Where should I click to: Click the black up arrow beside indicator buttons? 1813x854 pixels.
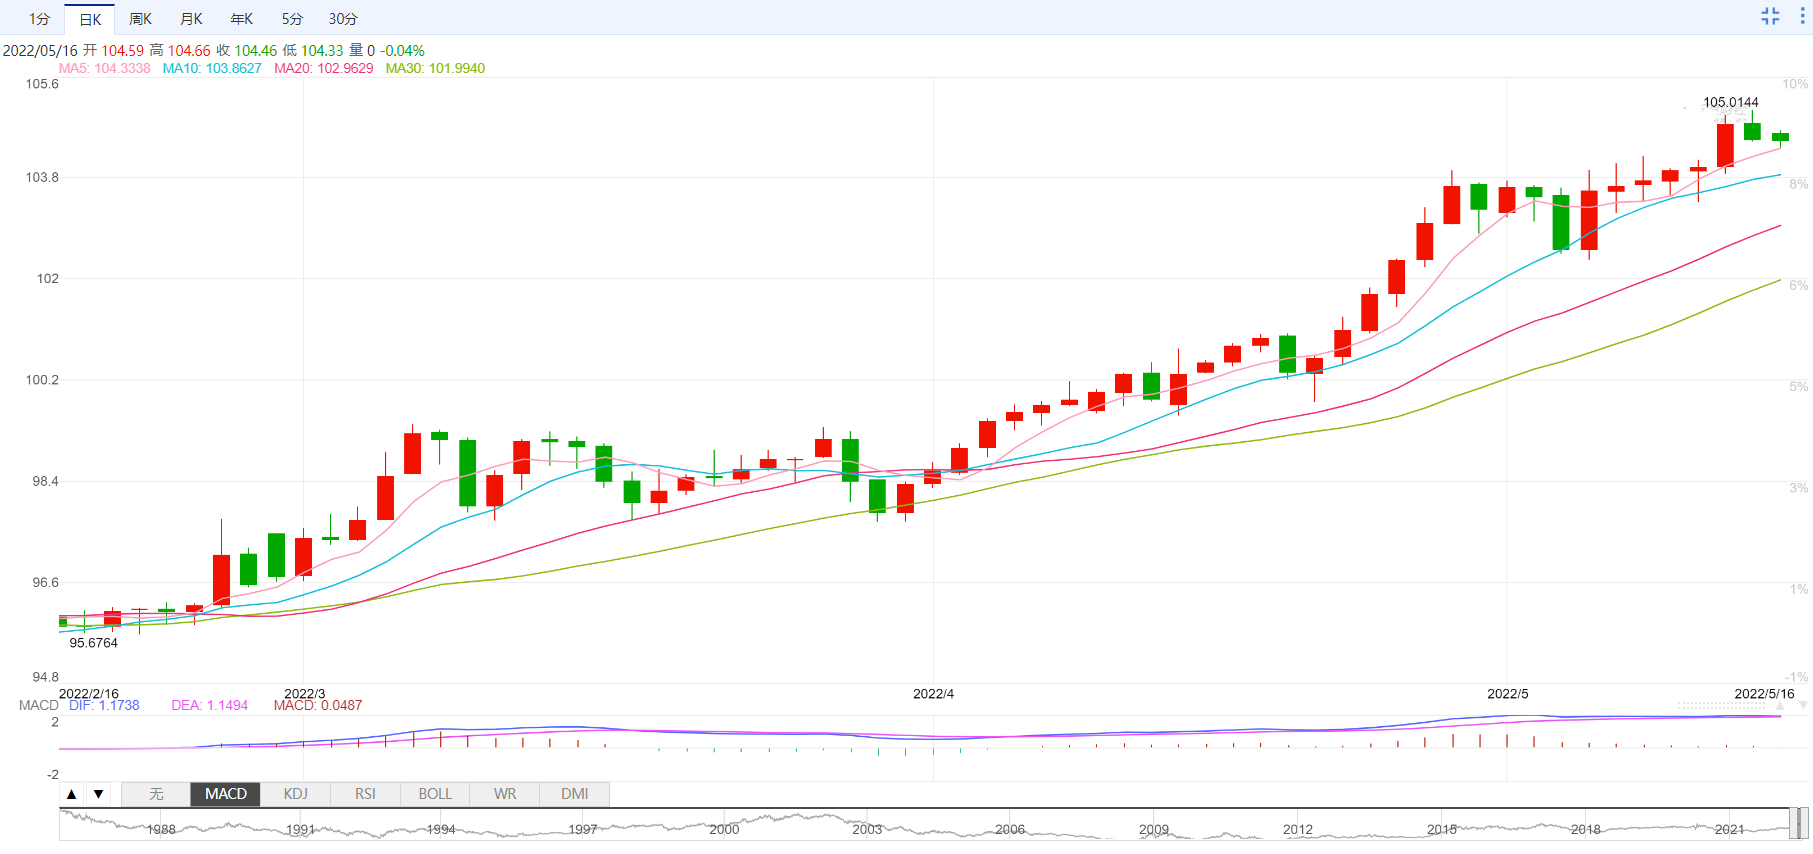click(71, 794)
